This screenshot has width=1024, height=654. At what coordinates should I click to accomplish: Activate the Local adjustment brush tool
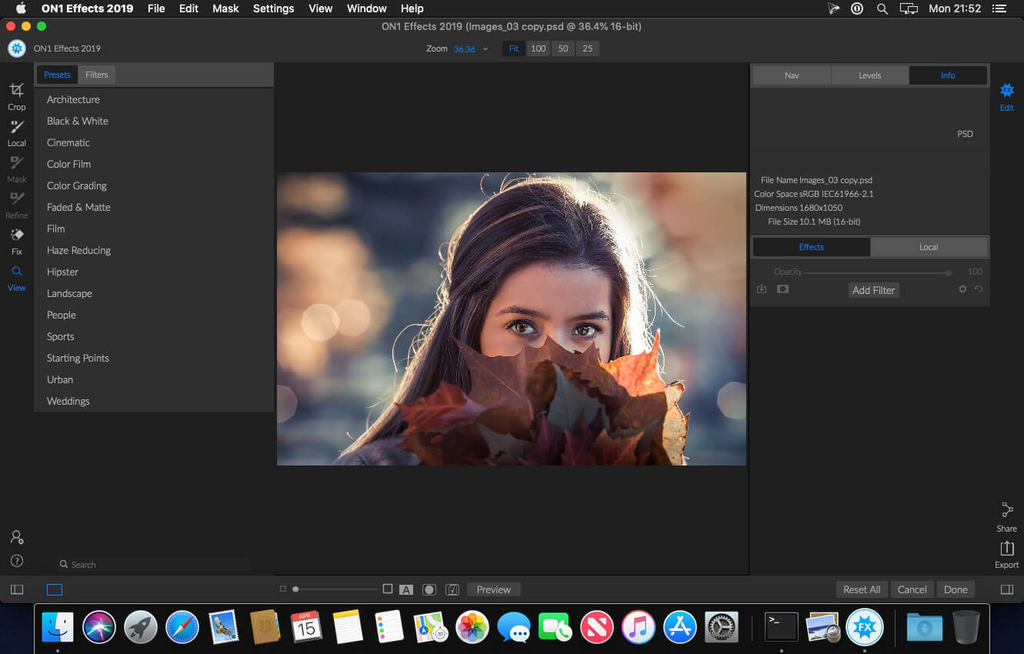pos(16,129)
